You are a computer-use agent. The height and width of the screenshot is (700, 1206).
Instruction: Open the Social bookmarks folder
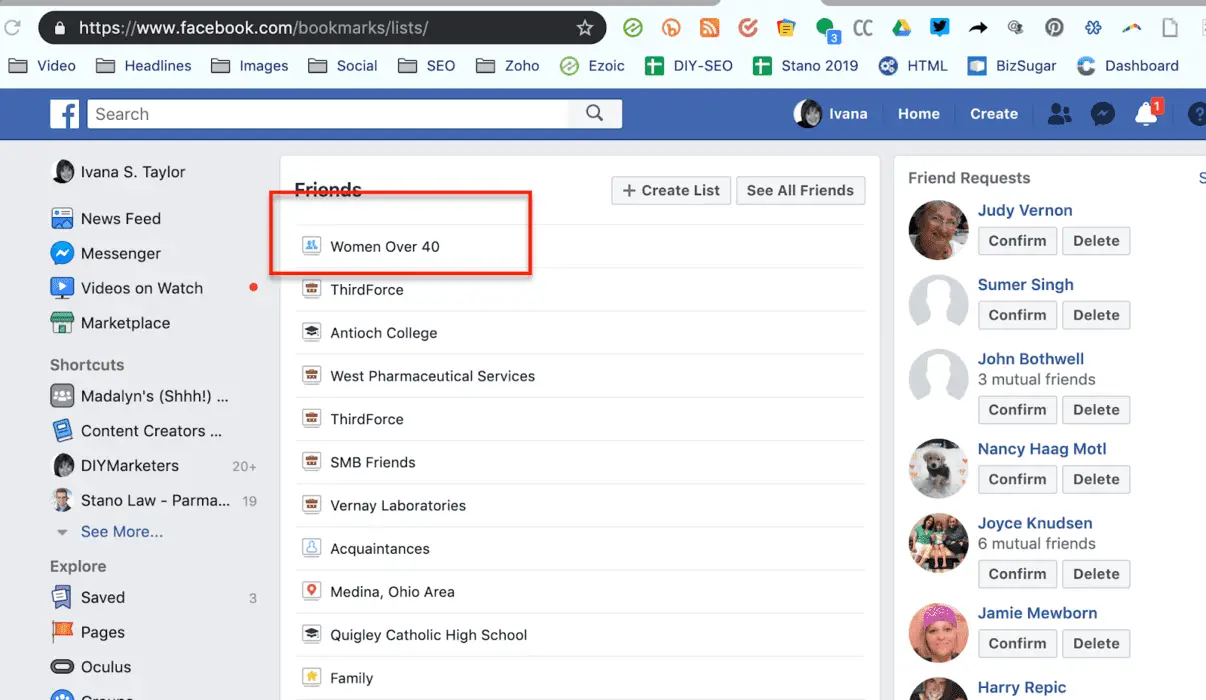(x=343, y=66)
